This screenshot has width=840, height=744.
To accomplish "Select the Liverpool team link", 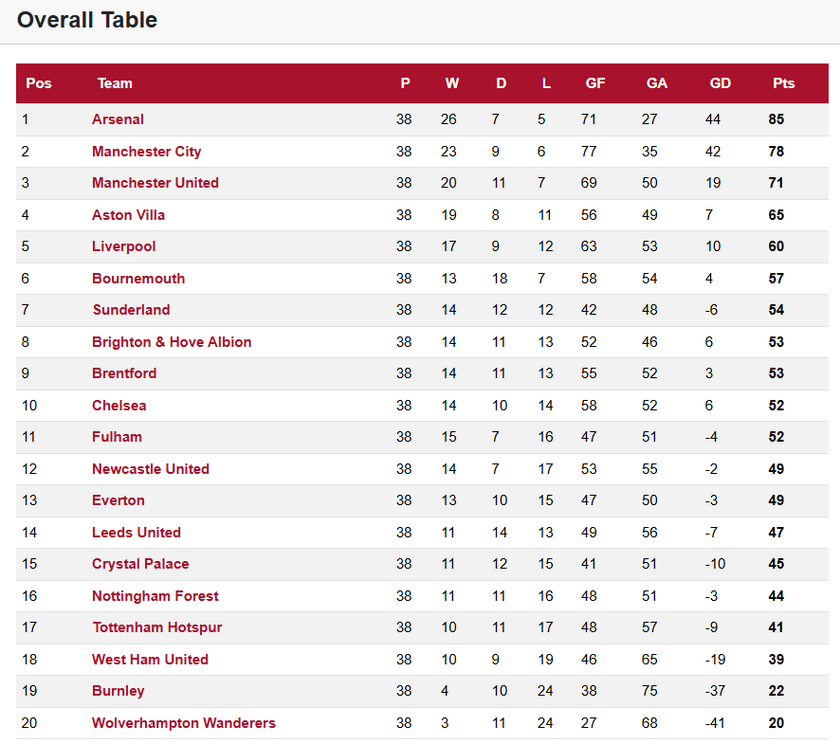I will tap(124, 246).
